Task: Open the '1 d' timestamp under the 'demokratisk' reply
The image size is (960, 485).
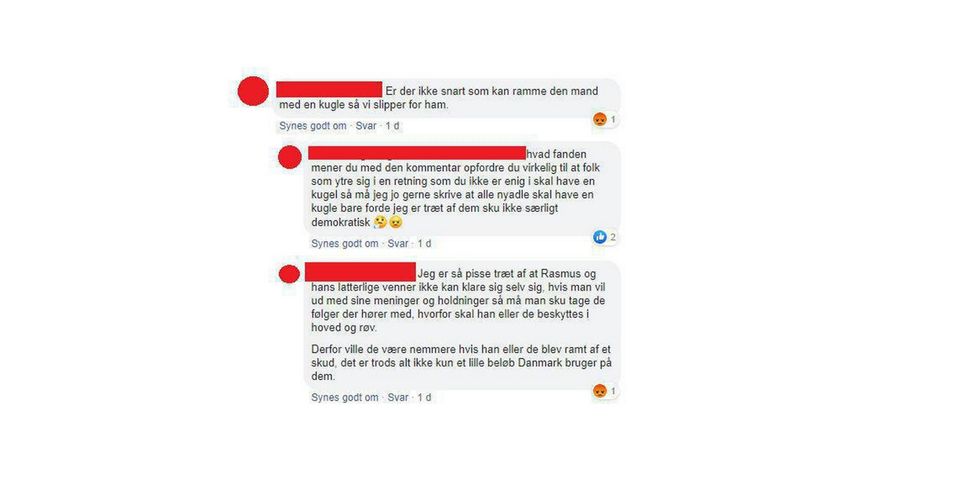Action: tap(424, 243)
